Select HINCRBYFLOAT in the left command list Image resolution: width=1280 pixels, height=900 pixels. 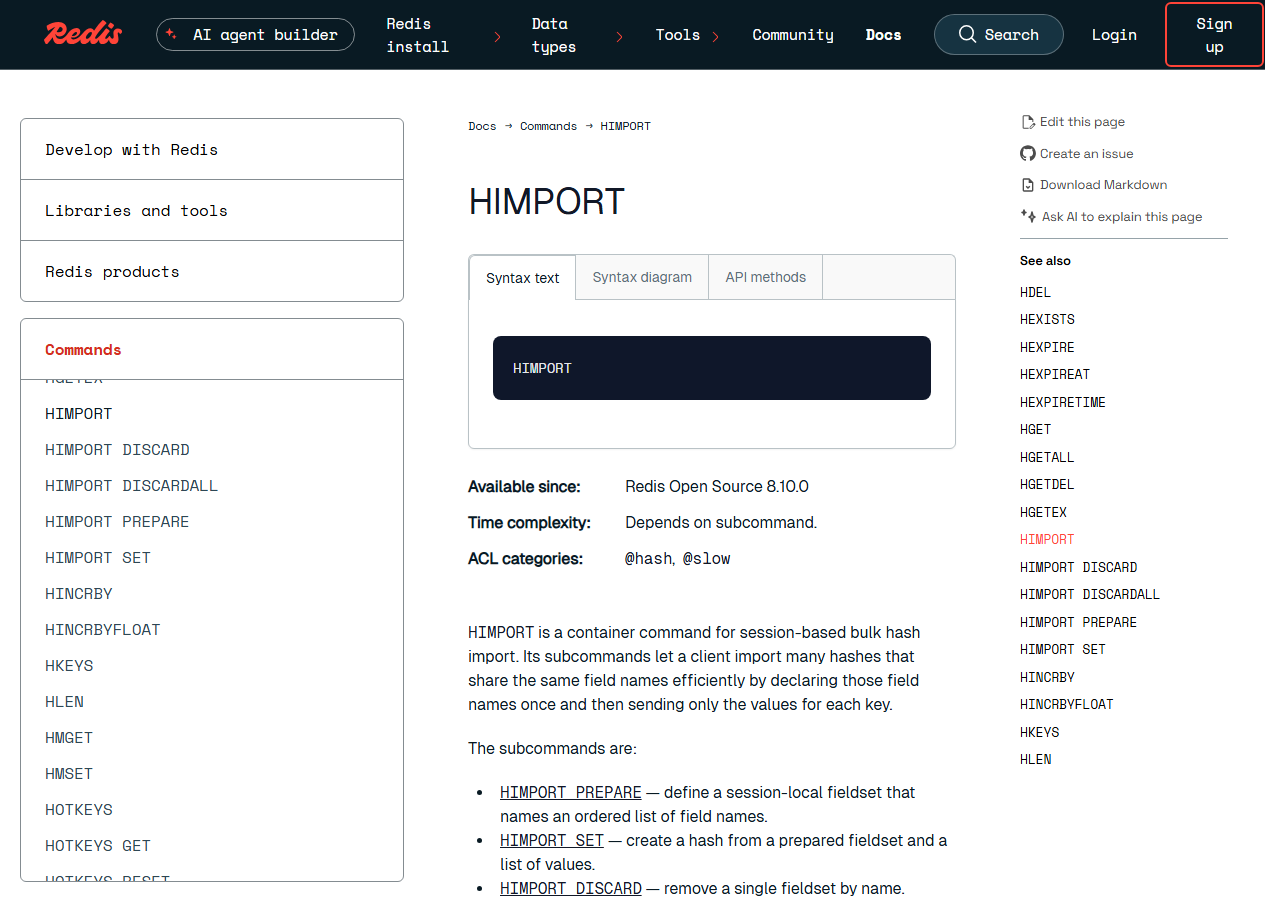click(x=103, y=630)
